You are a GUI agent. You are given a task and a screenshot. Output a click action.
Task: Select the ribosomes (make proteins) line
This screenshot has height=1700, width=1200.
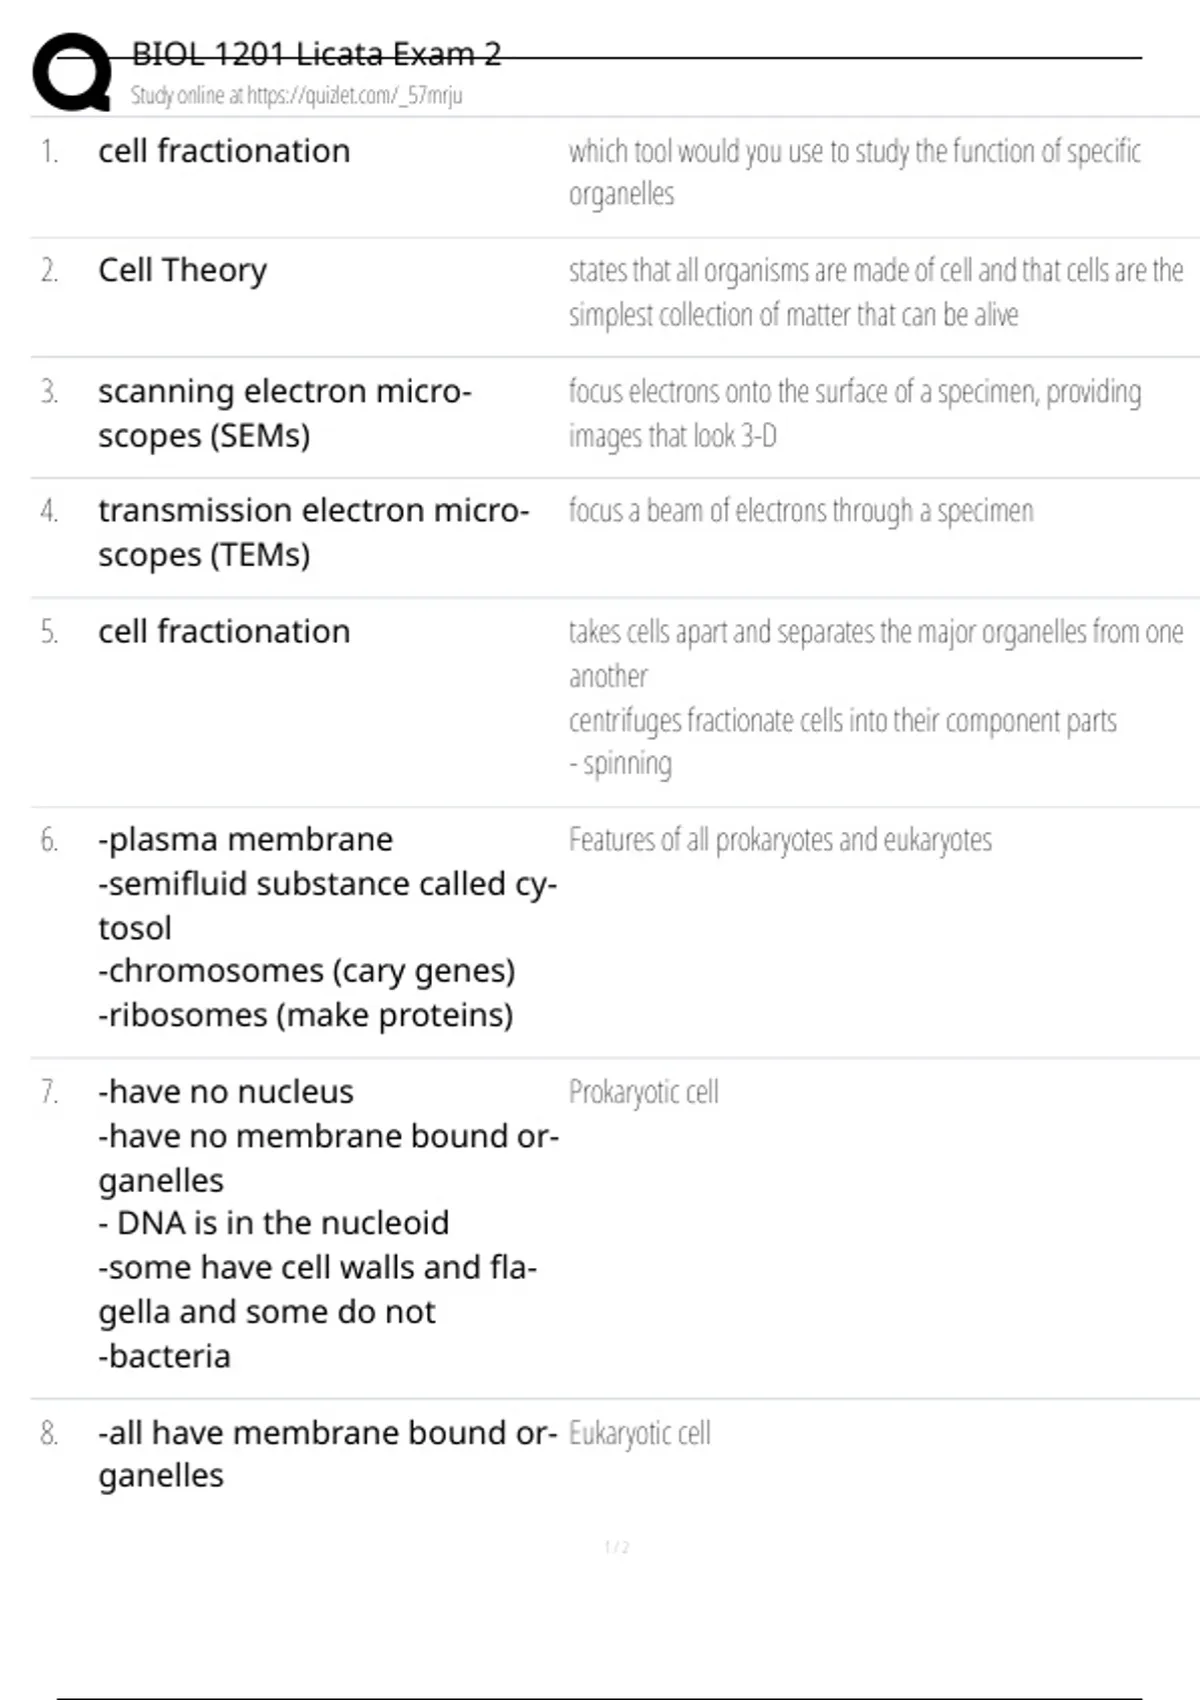(x=306, y=1015)
